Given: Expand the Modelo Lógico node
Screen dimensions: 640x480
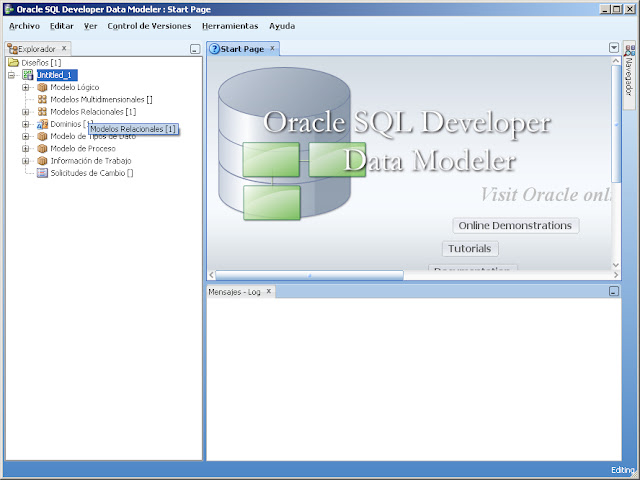Looking at the screenshot, I should pyautogui.click(x=25, y=87).
